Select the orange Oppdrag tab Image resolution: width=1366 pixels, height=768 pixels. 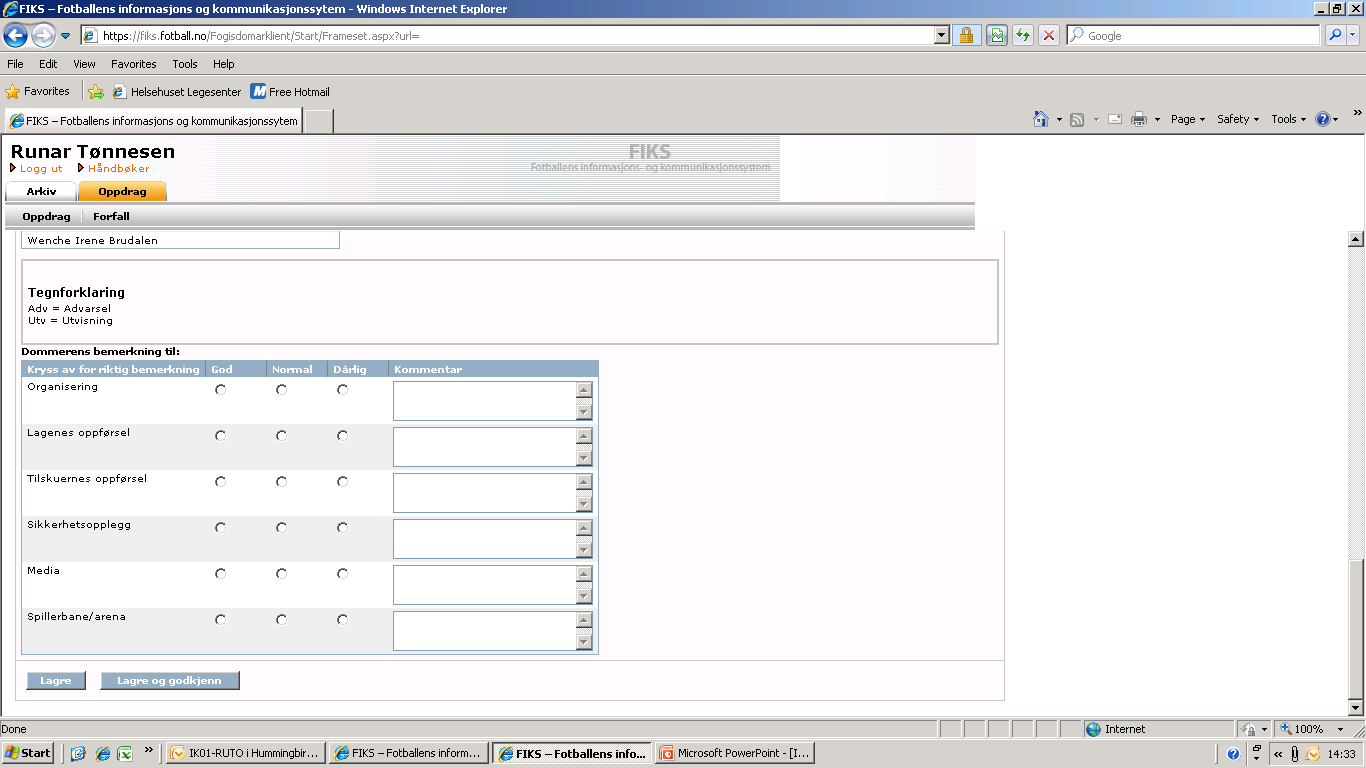tap(122, 191)
